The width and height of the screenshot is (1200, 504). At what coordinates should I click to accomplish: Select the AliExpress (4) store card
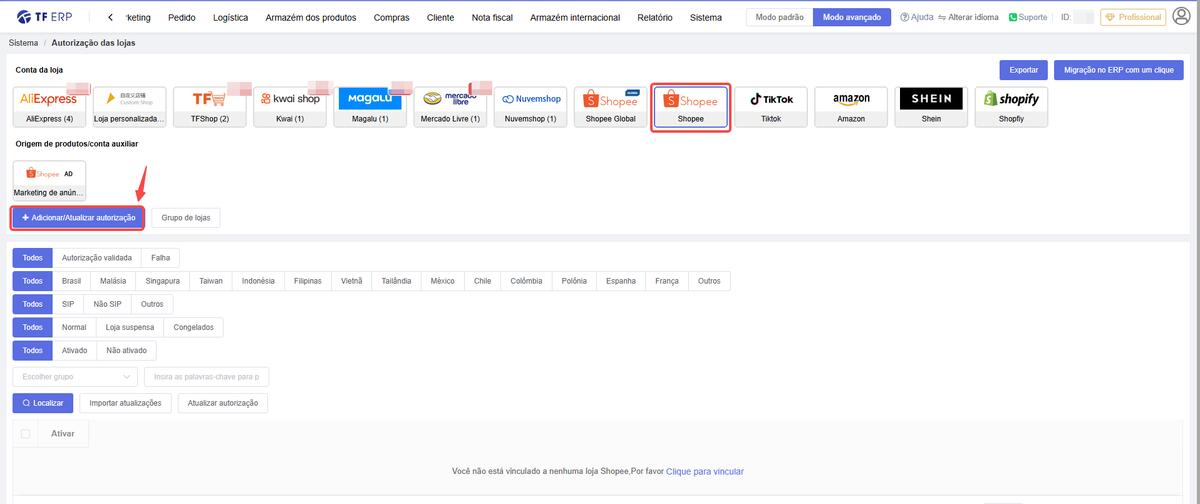coord(49,107)
